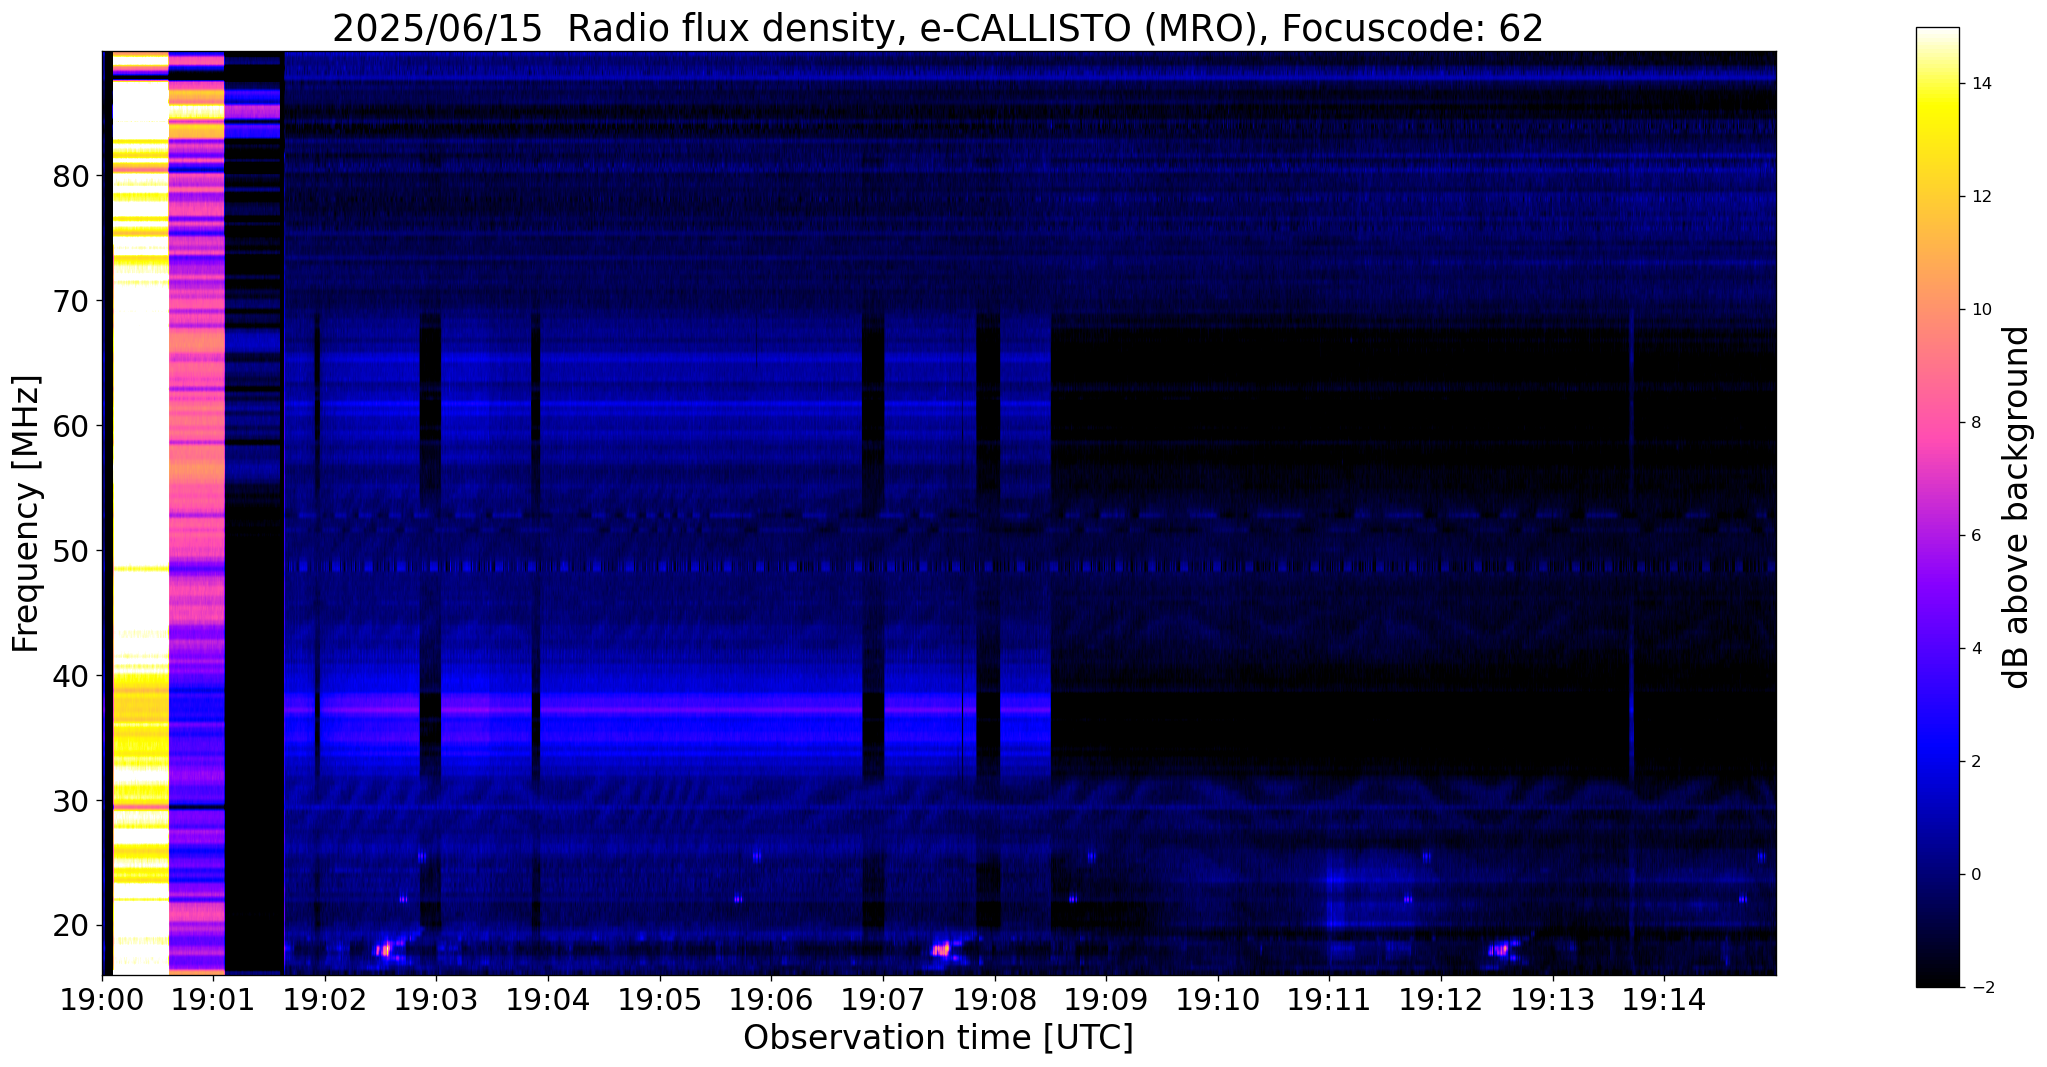This screenshot has width=2047, height=1067.
Task: Click the 19:13 time tick label
Action: [1552, 999]
